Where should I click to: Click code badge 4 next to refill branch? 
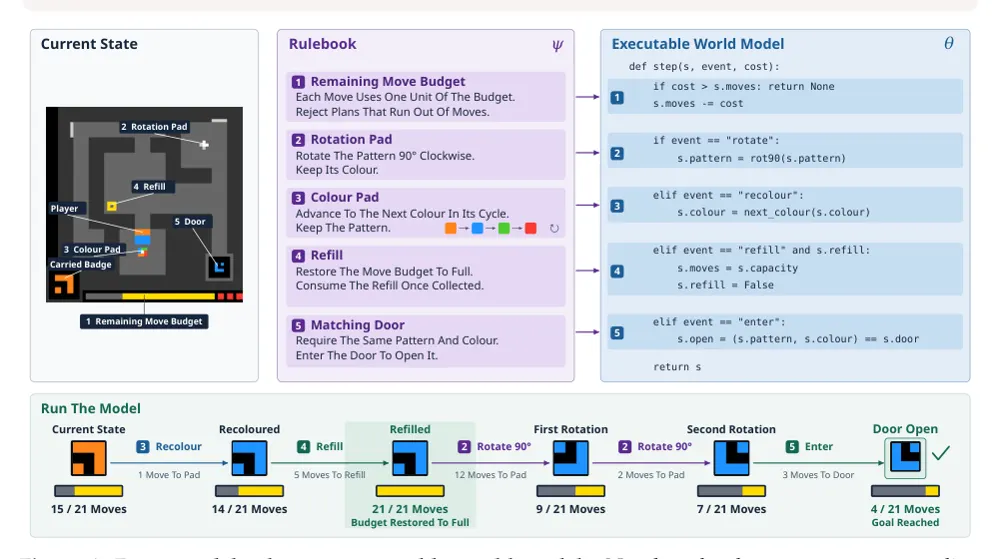click(617, 272)
